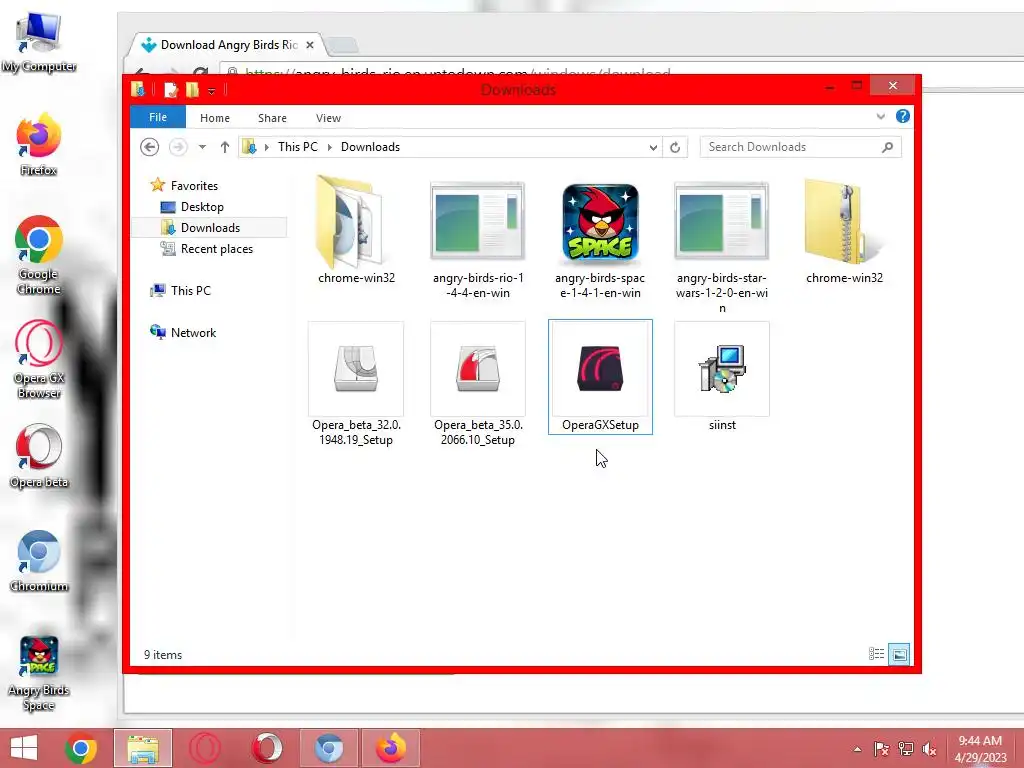Screen dimensions: 1024x768
Task: Open Recent places in navigation pane
Action: coord(216,248)
